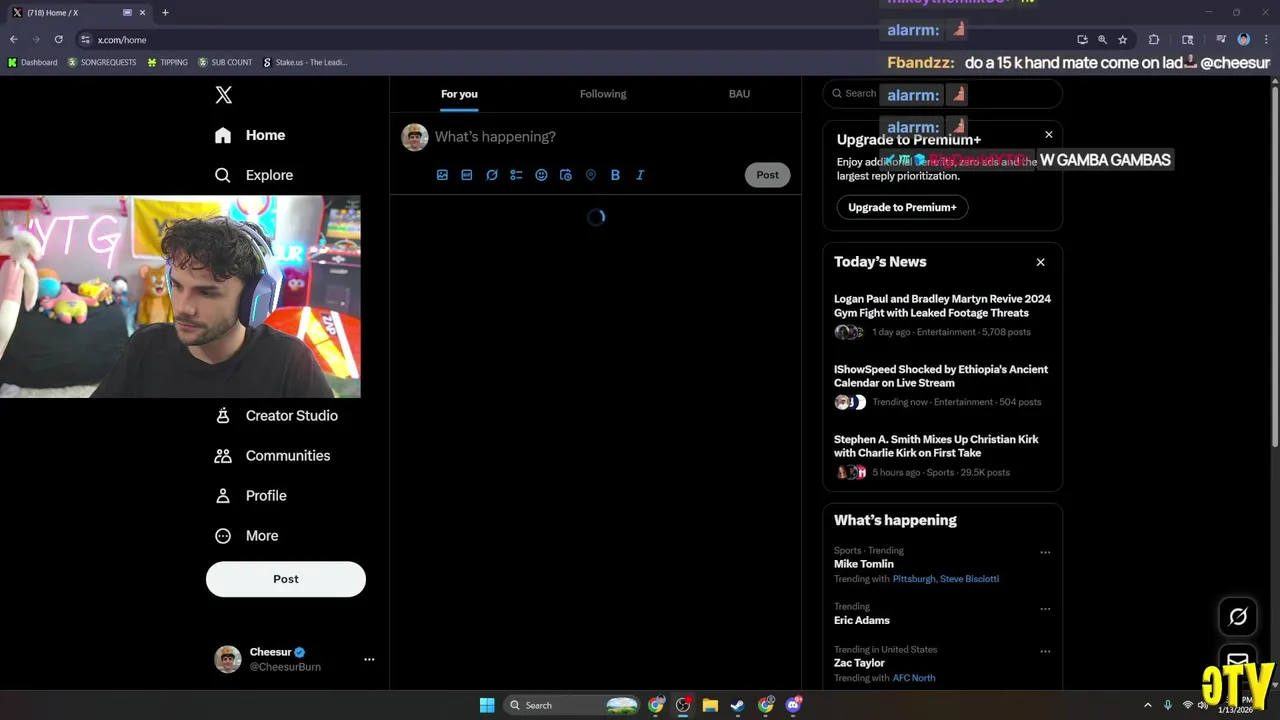Viewport: 1280px width, 720px height.
Task: Open Mike Tomlin trend options dots
Action: (x=1045, y=552)
